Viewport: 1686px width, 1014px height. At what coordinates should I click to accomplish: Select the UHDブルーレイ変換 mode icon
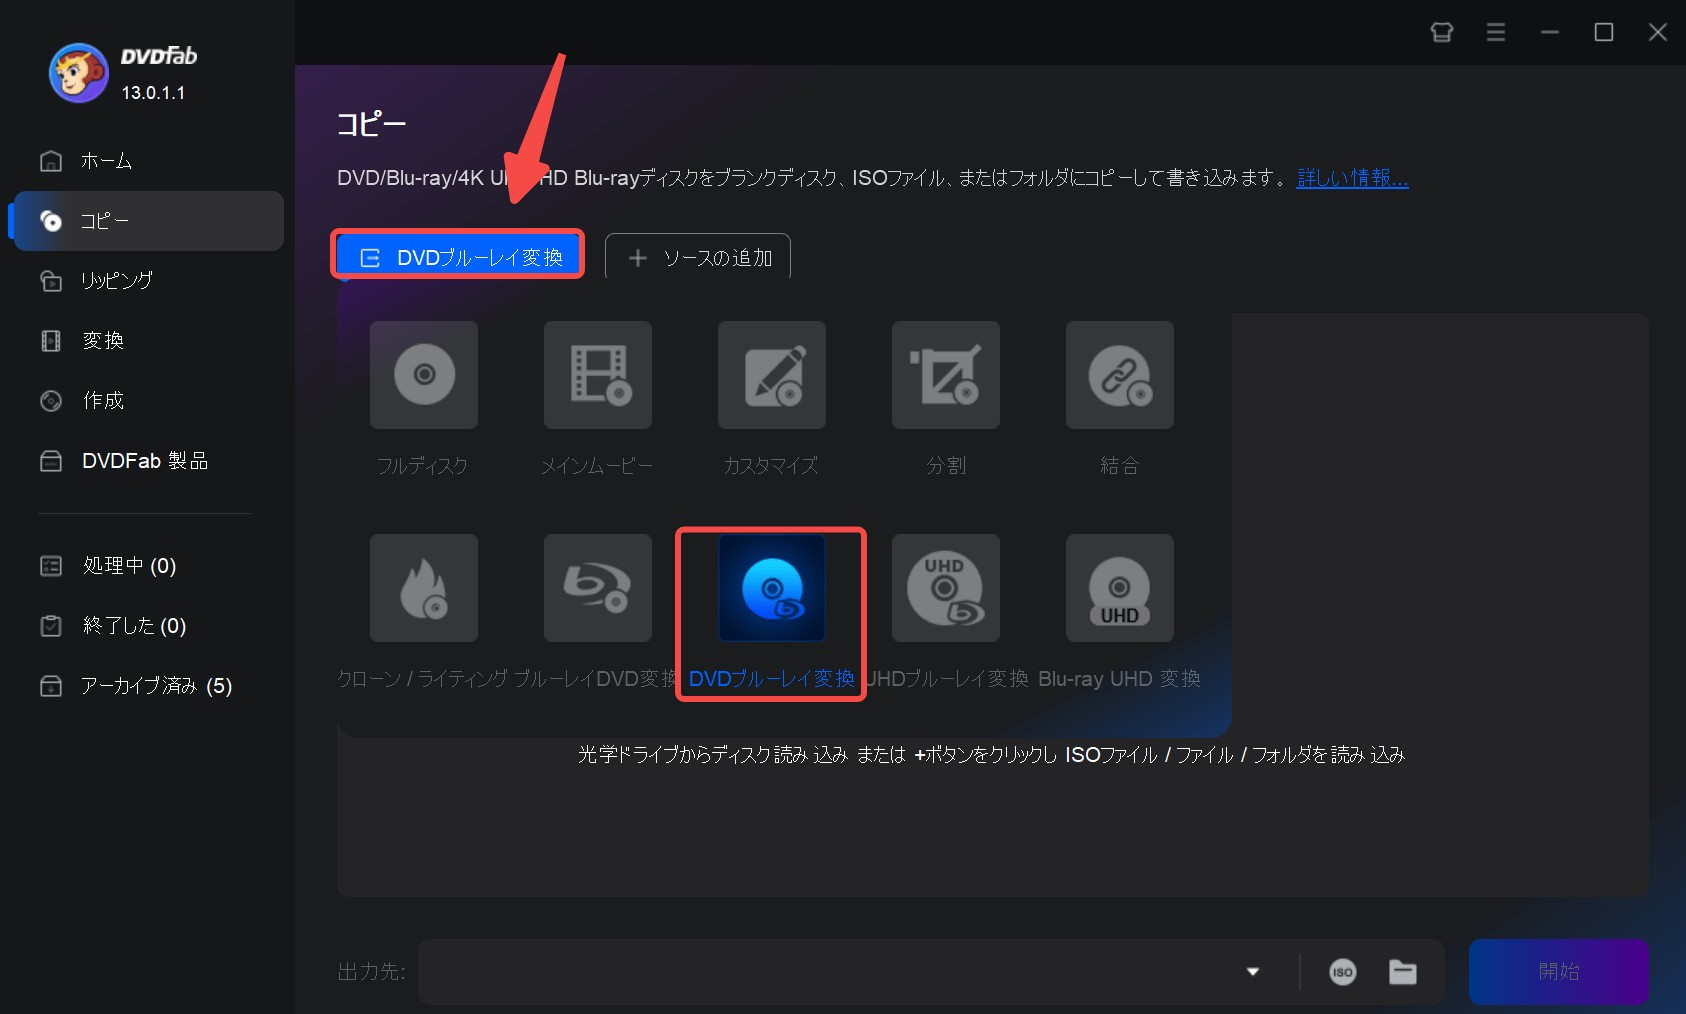946,588
